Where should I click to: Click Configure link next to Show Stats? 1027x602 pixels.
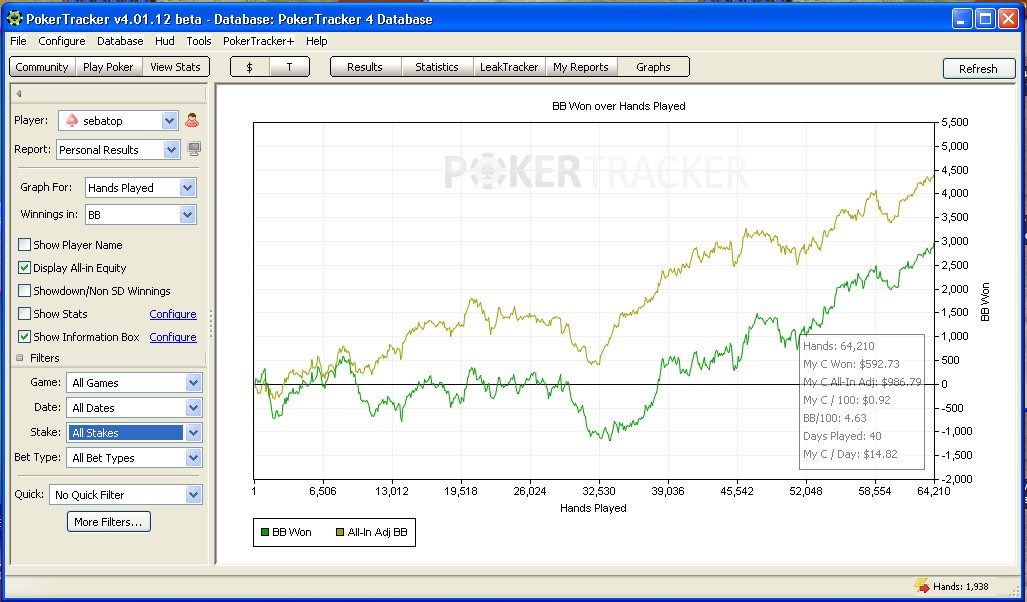point(173,314)
